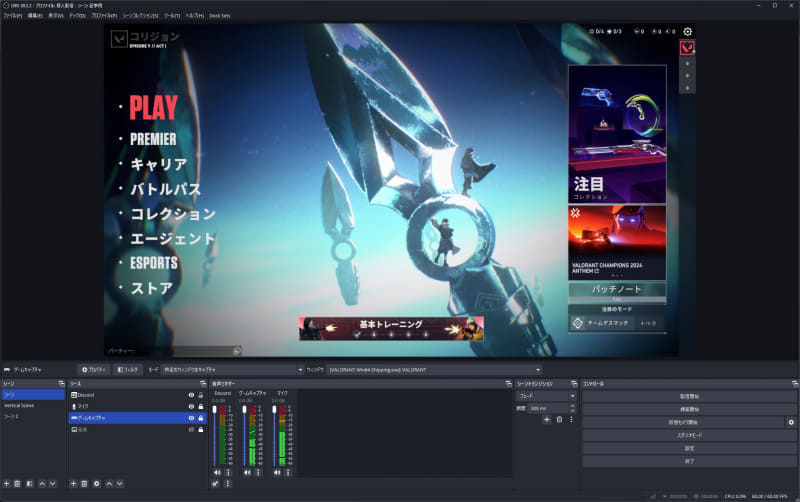Open Deck Sets menu
This screenshot has width=800, height=502.
(219, 16)
